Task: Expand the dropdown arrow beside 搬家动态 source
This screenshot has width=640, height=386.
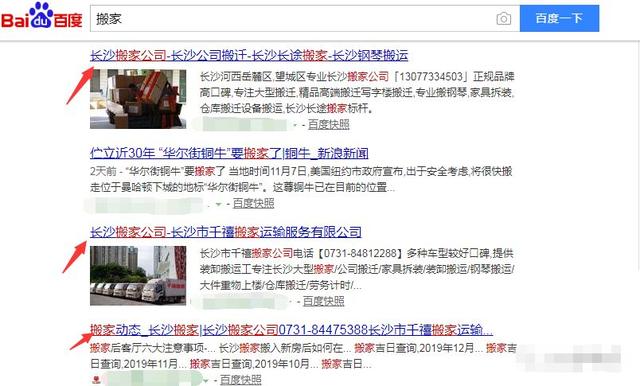Action: tap(206, 380)
